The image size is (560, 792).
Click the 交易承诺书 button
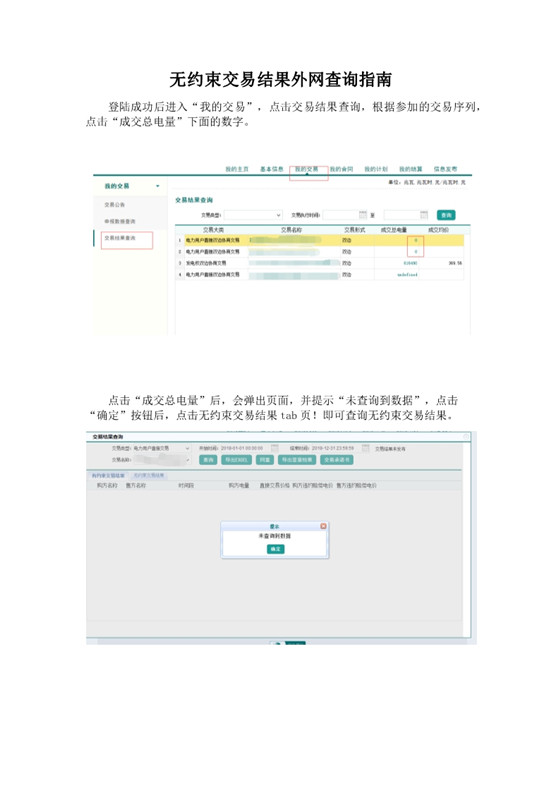click(337, 460)
